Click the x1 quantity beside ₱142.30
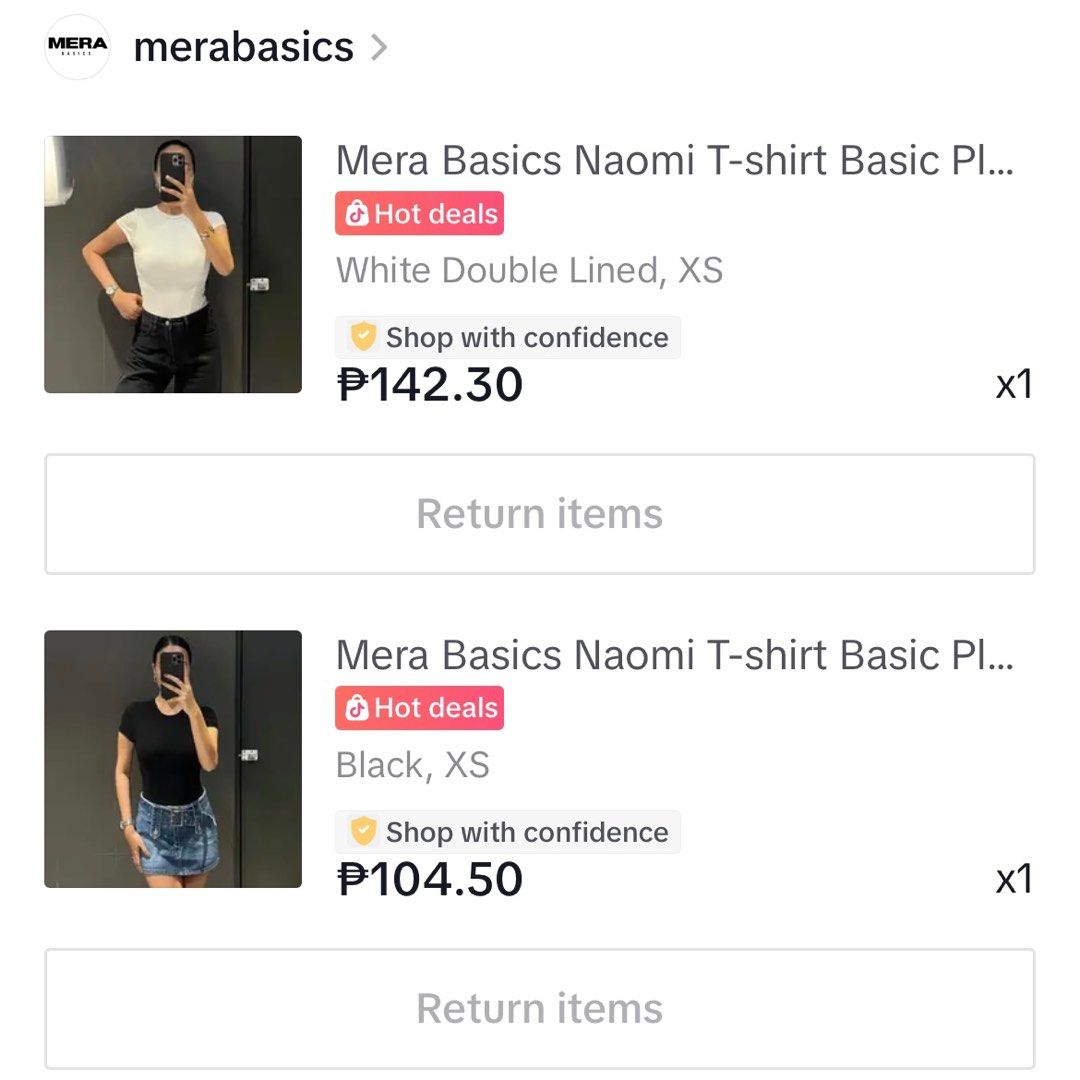1080x1080 pixels. tap(1017, 385)
